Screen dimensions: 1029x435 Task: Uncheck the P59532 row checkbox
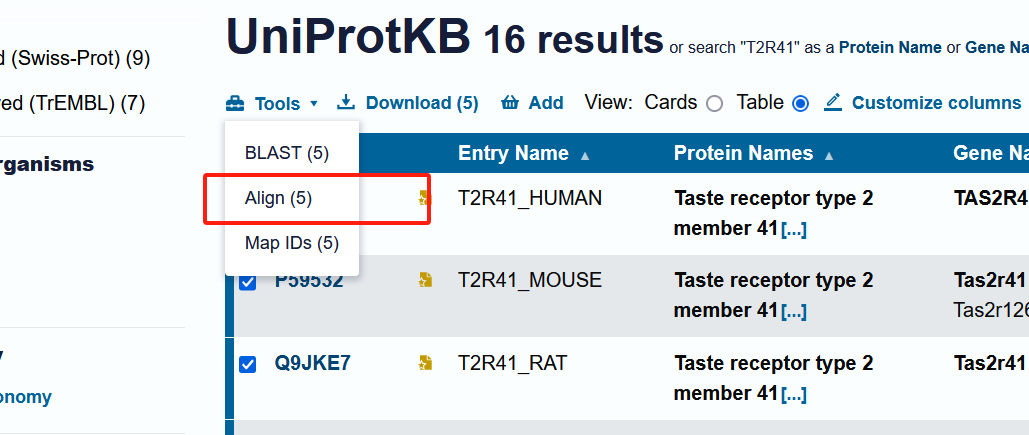pyautogui.click(x=247, y=282)
